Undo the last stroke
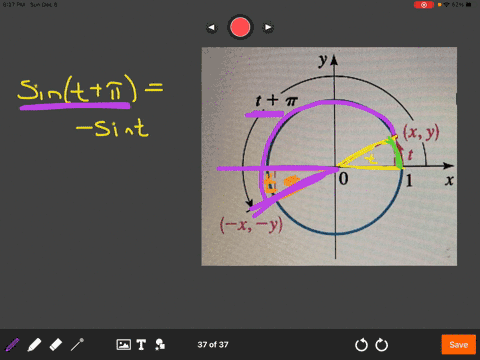The image size is (480, 360). [361, 345]
